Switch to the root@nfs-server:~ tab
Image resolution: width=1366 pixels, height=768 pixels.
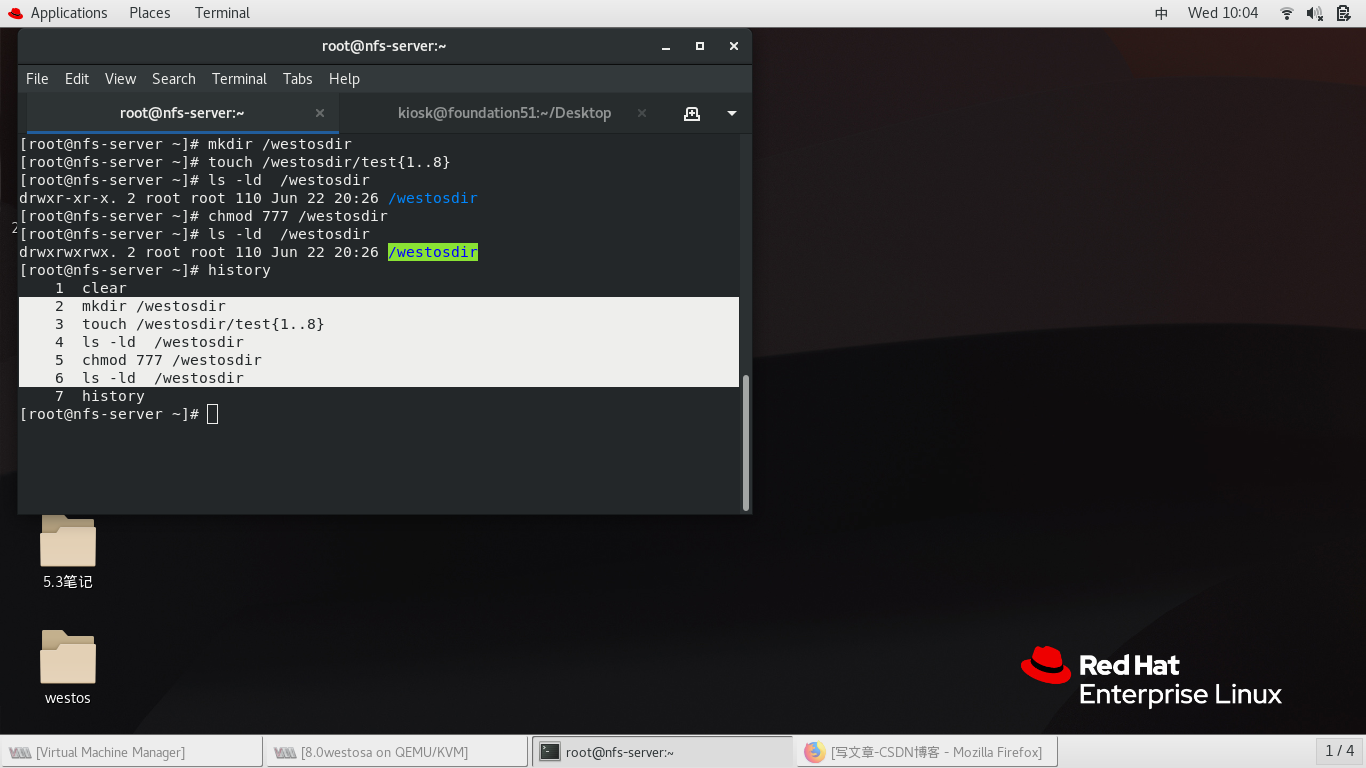tap(182, 113)
